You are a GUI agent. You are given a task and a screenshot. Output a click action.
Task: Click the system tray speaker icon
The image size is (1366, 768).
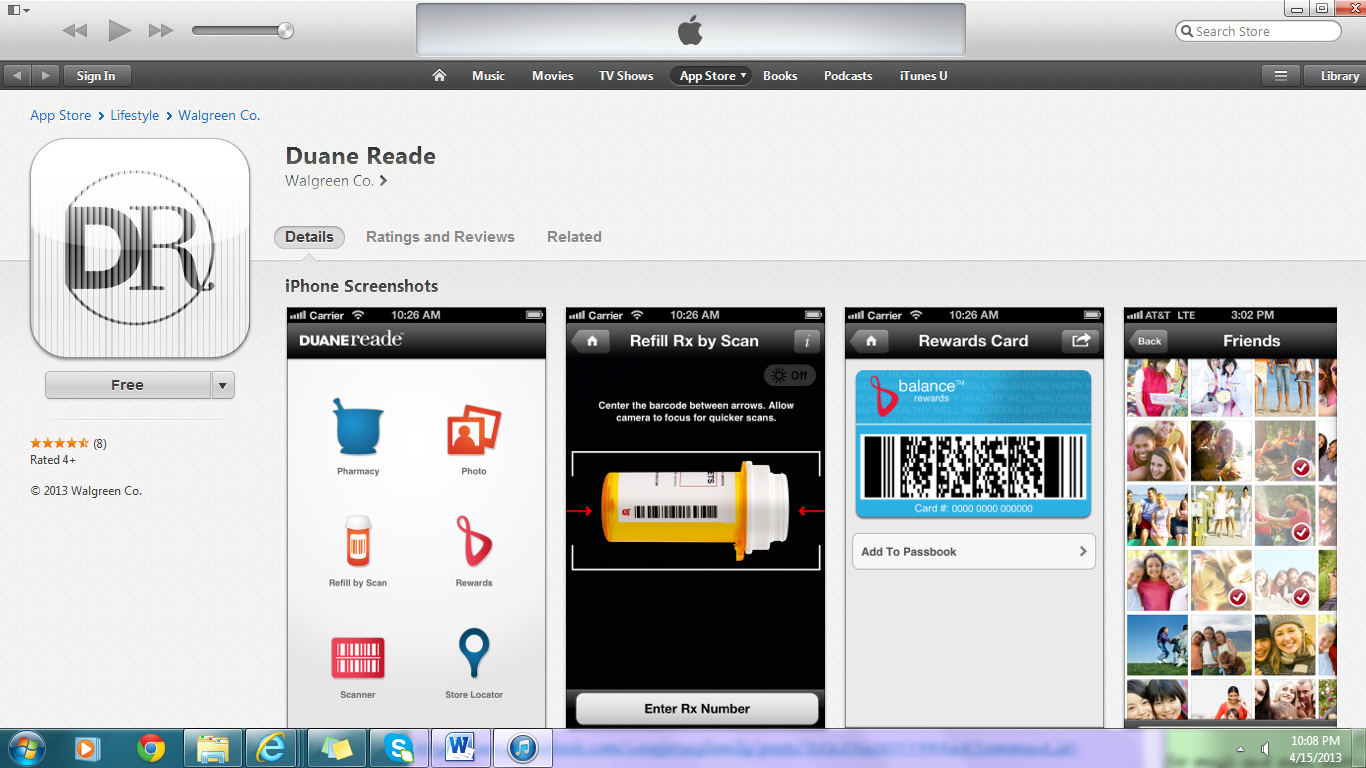tap(1266, 748)
